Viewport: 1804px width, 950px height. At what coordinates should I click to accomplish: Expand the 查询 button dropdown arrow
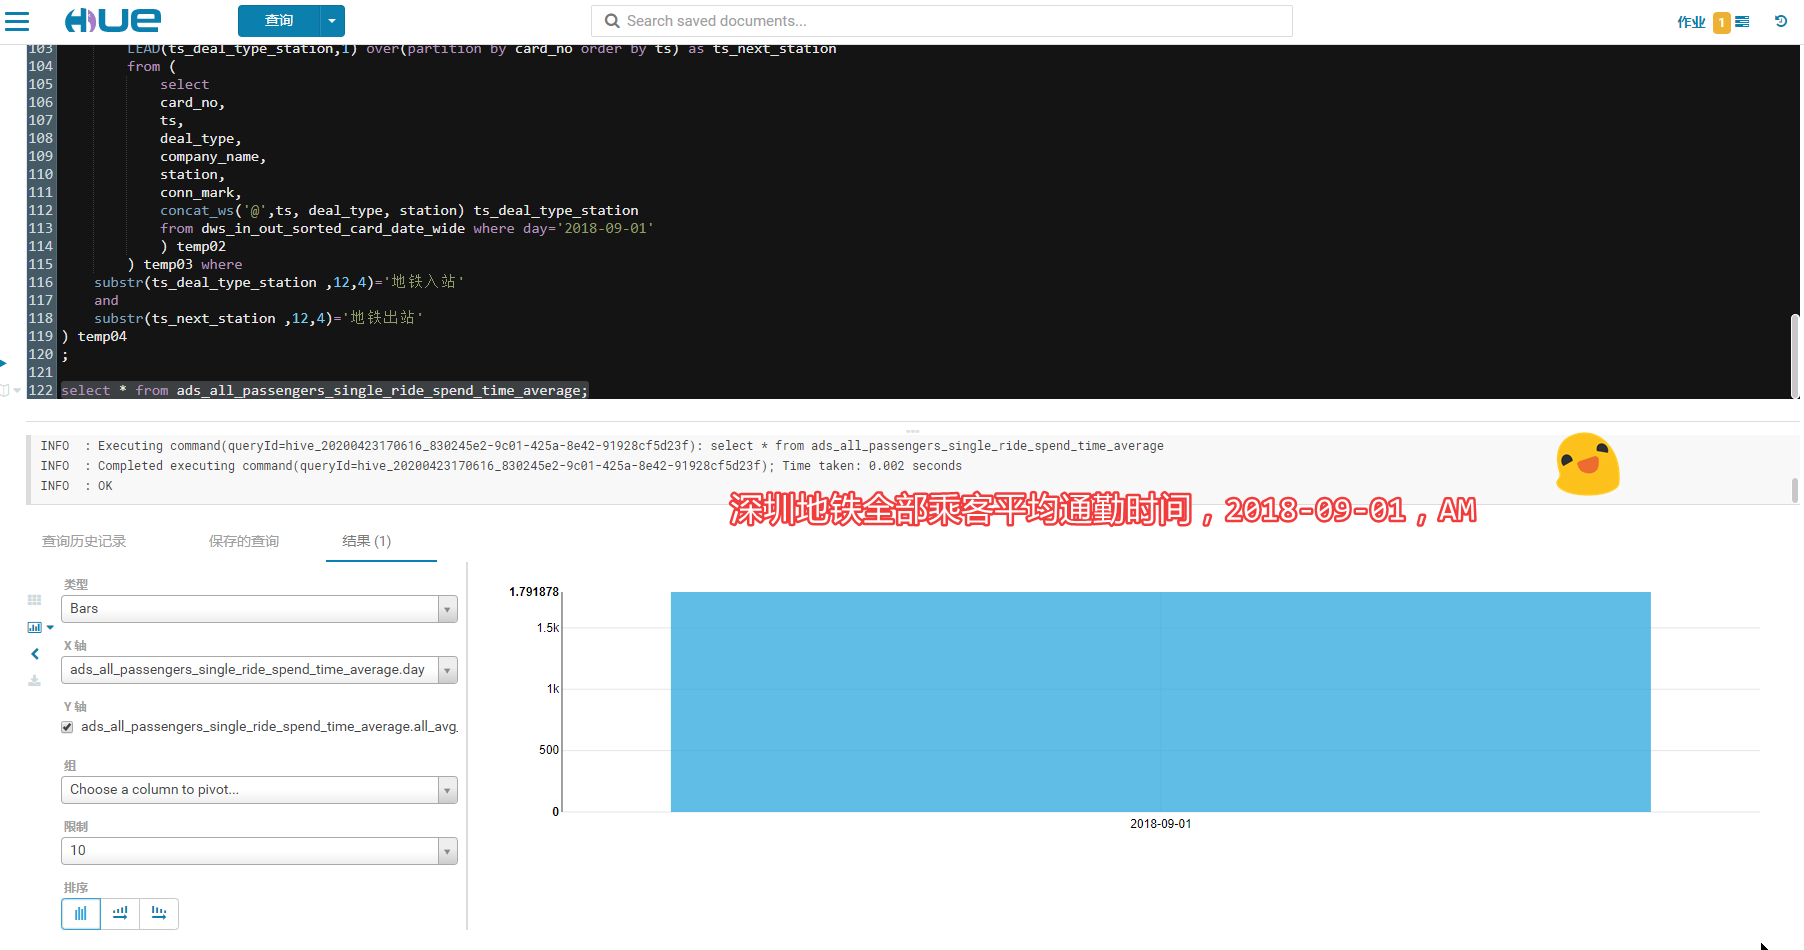click(x=332, y=21)
